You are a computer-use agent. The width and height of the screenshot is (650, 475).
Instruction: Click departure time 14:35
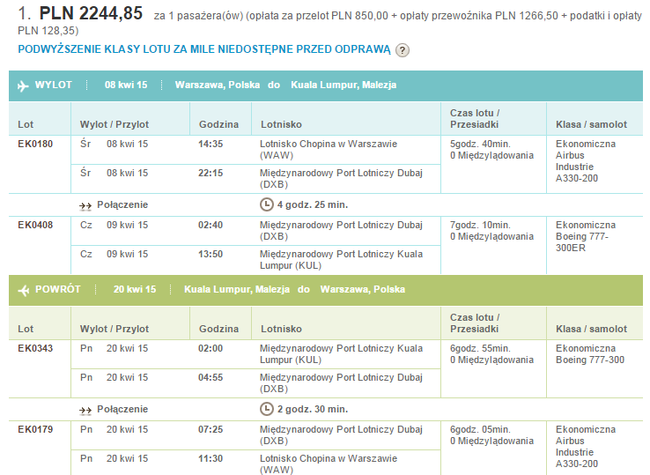(211, 144)
